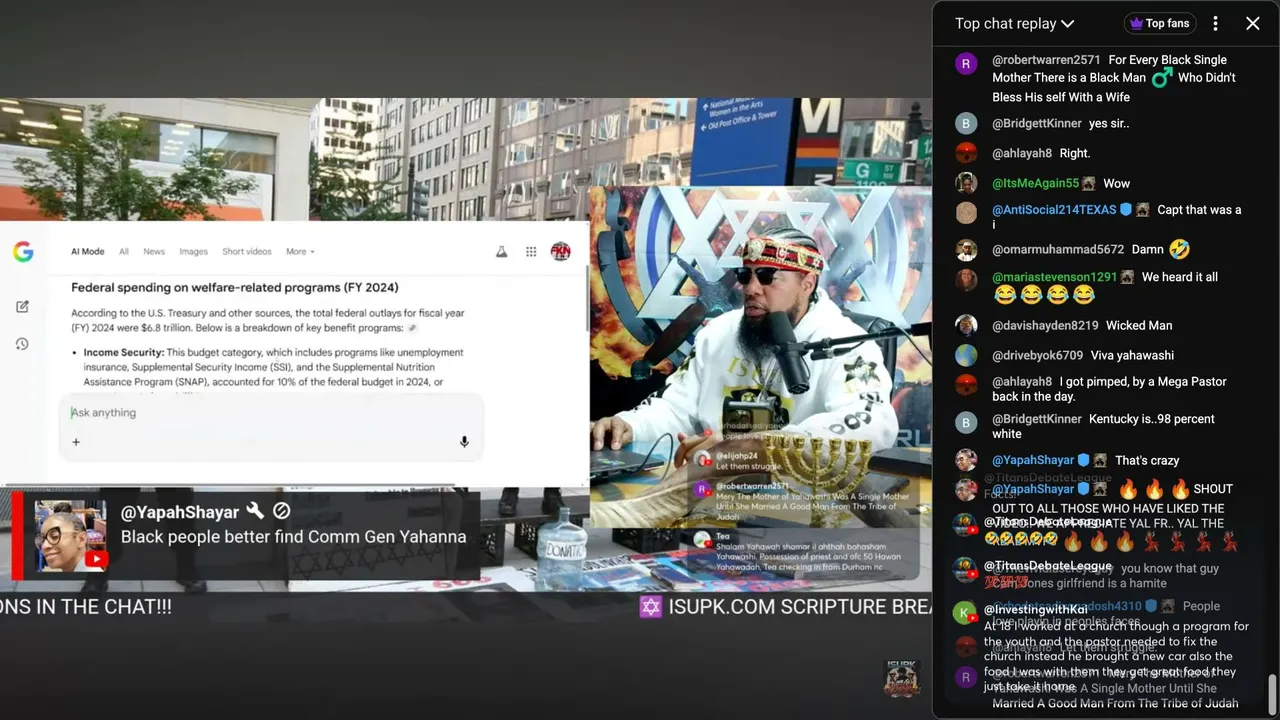Screen dimensions: 1280x720
Task: Click the 'Wicked Man' chat message
Action: click(x=1139, y=326)
